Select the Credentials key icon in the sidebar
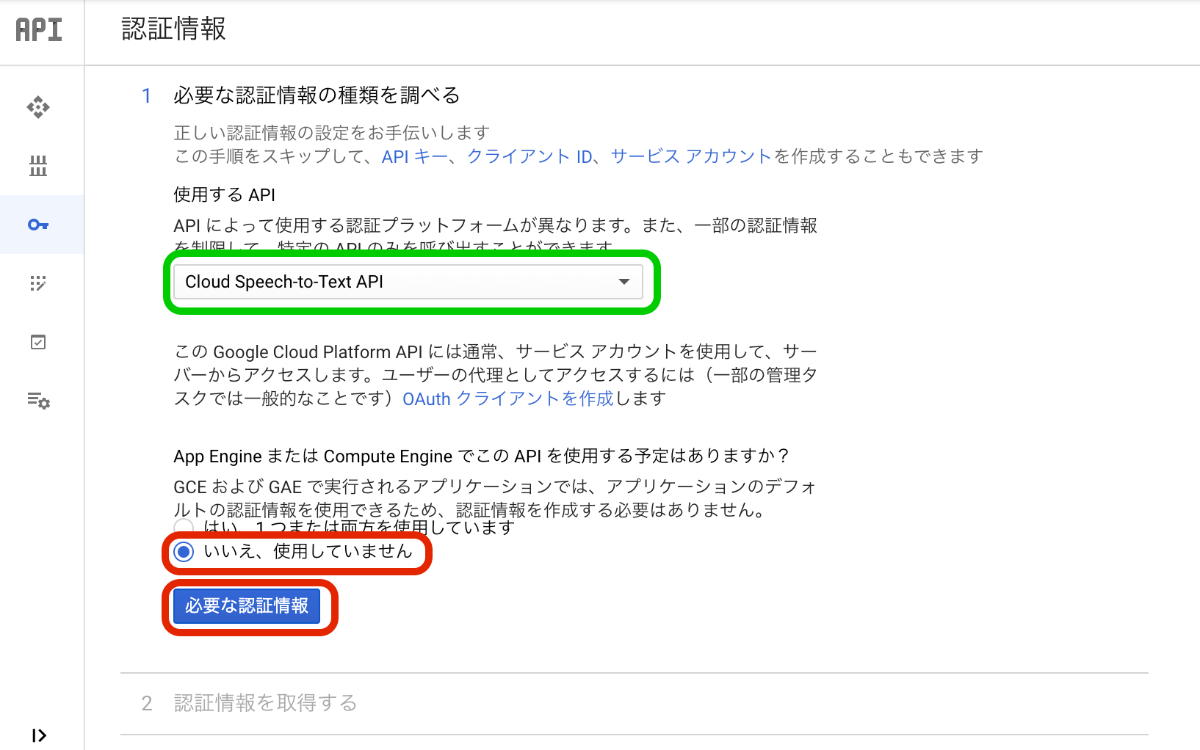The height and width of the screenshot is (750, 1200). tap(38, 224)
